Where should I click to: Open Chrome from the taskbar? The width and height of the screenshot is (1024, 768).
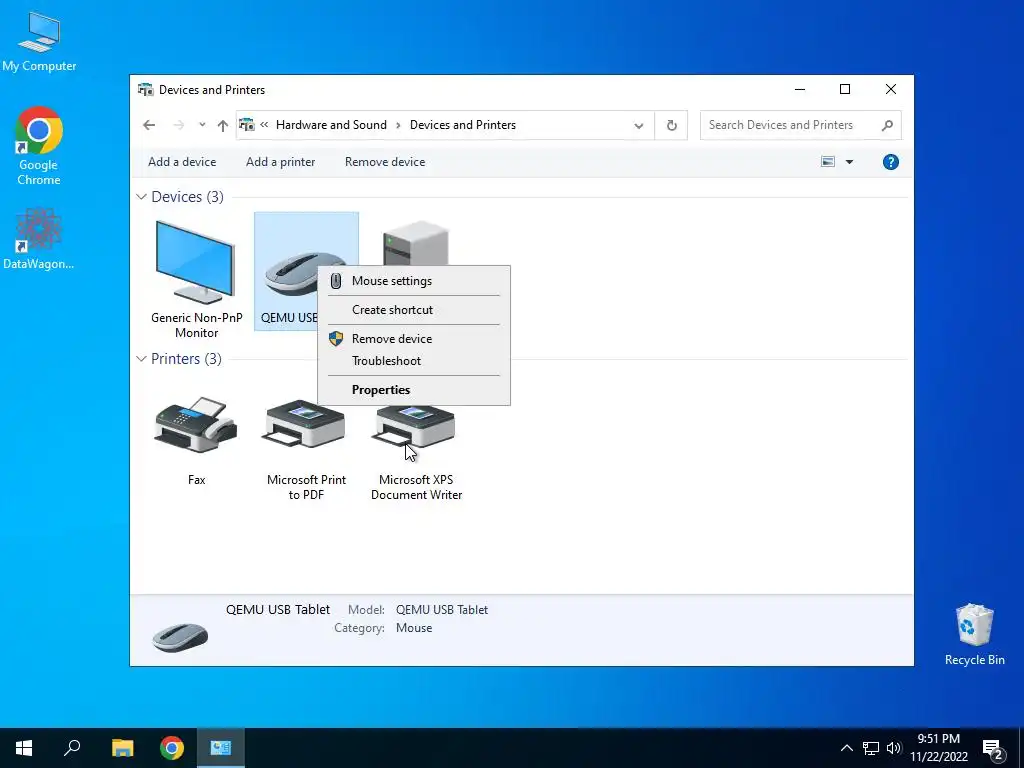[x=172, y=748]
